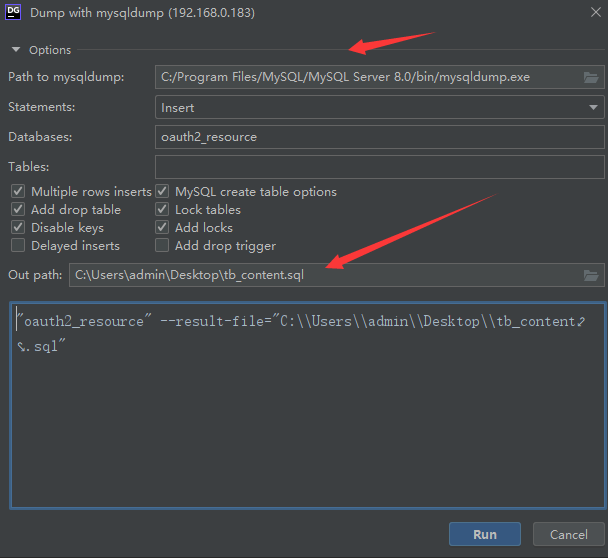Click the Cancel button

[568, 534]
